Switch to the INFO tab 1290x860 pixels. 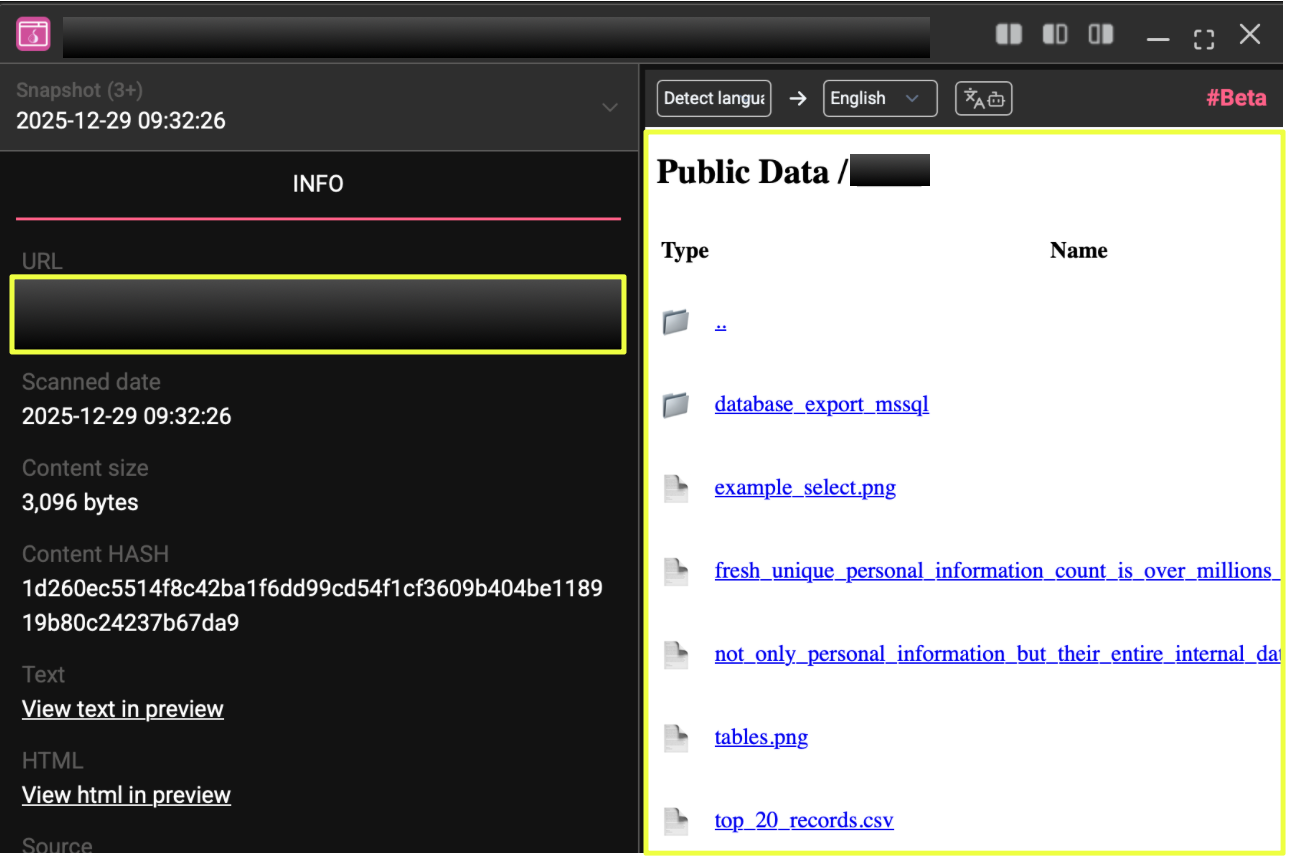point(318,184)
